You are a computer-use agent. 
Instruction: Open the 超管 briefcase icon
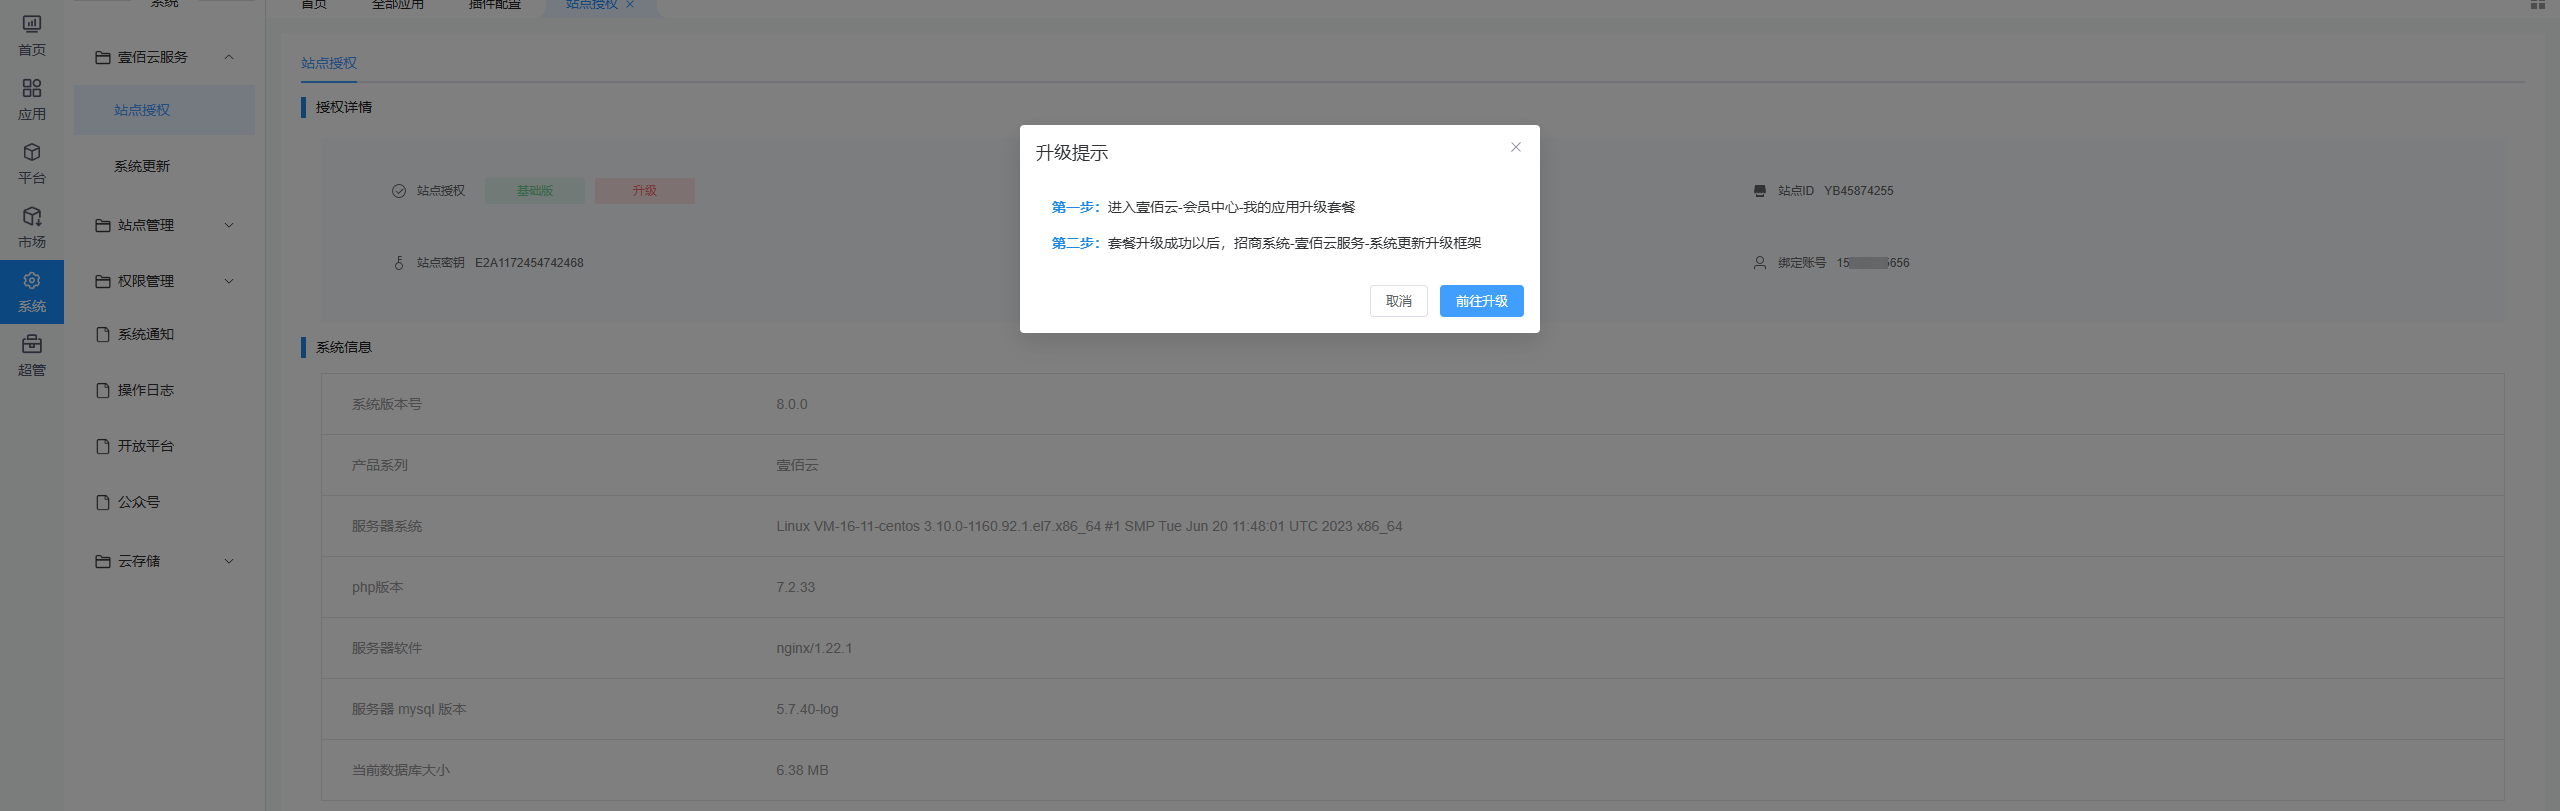point(32,344)
